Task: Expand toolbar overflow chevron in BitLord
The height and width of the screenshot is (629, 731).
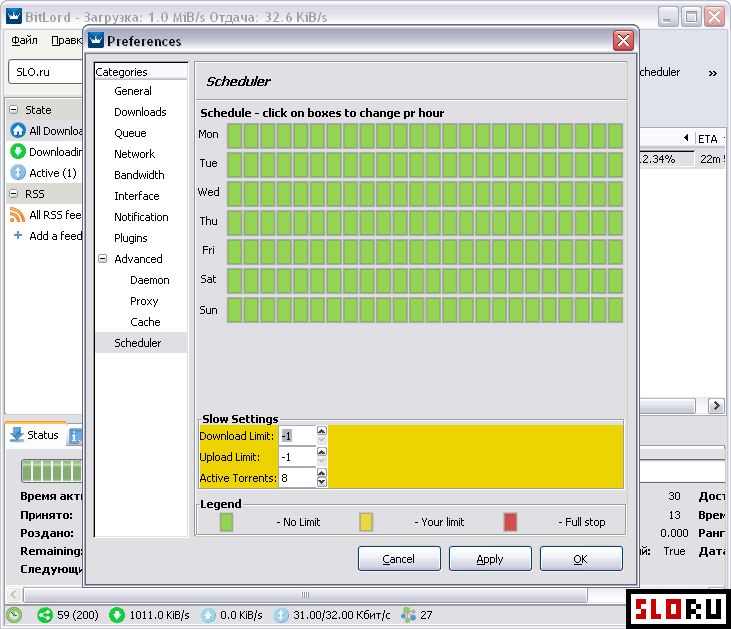Action: pos(713,73)
